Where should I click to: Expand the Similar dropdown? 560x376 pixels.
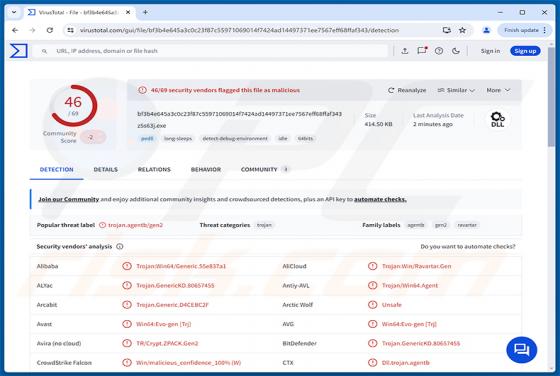(456, 90)
